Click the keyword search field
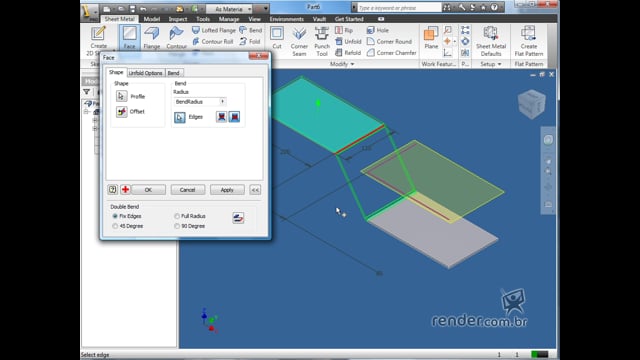The image size is (640, 360). [x=399, y=8]
